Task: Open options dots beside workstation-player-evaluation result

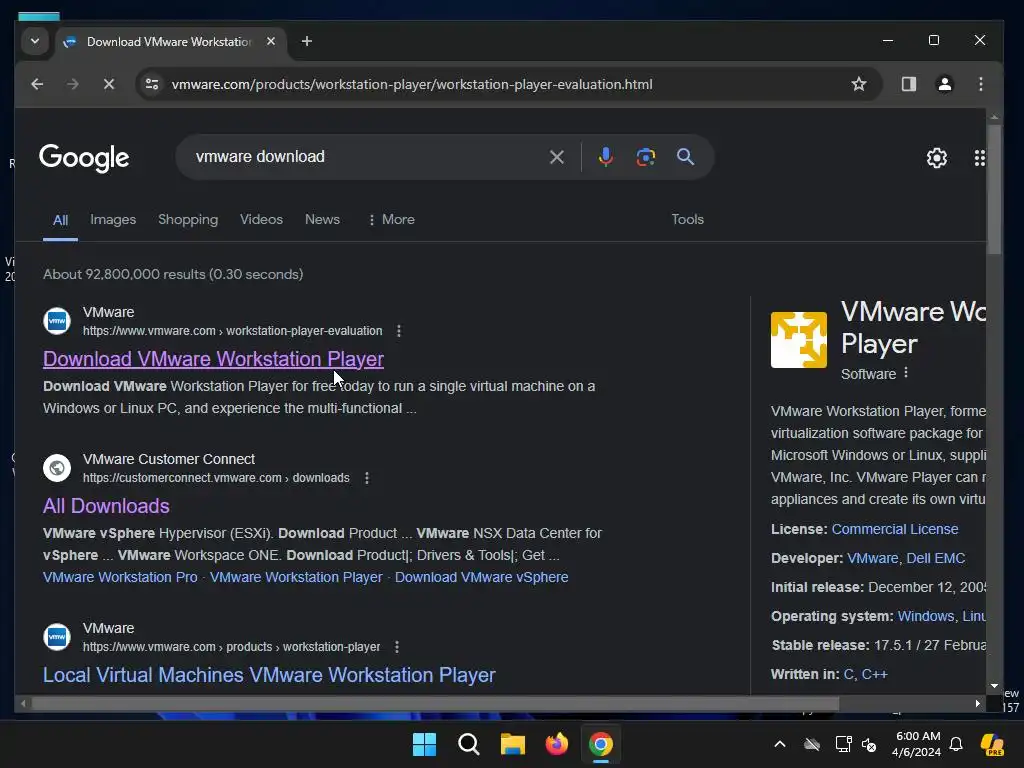Action: (x=399, y=331)
